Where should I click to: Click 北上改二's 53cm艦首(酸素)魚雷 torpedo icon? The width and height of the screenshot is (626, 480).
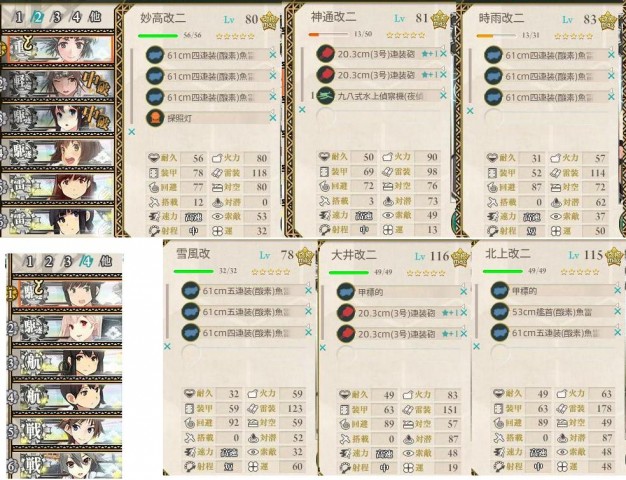499,311
